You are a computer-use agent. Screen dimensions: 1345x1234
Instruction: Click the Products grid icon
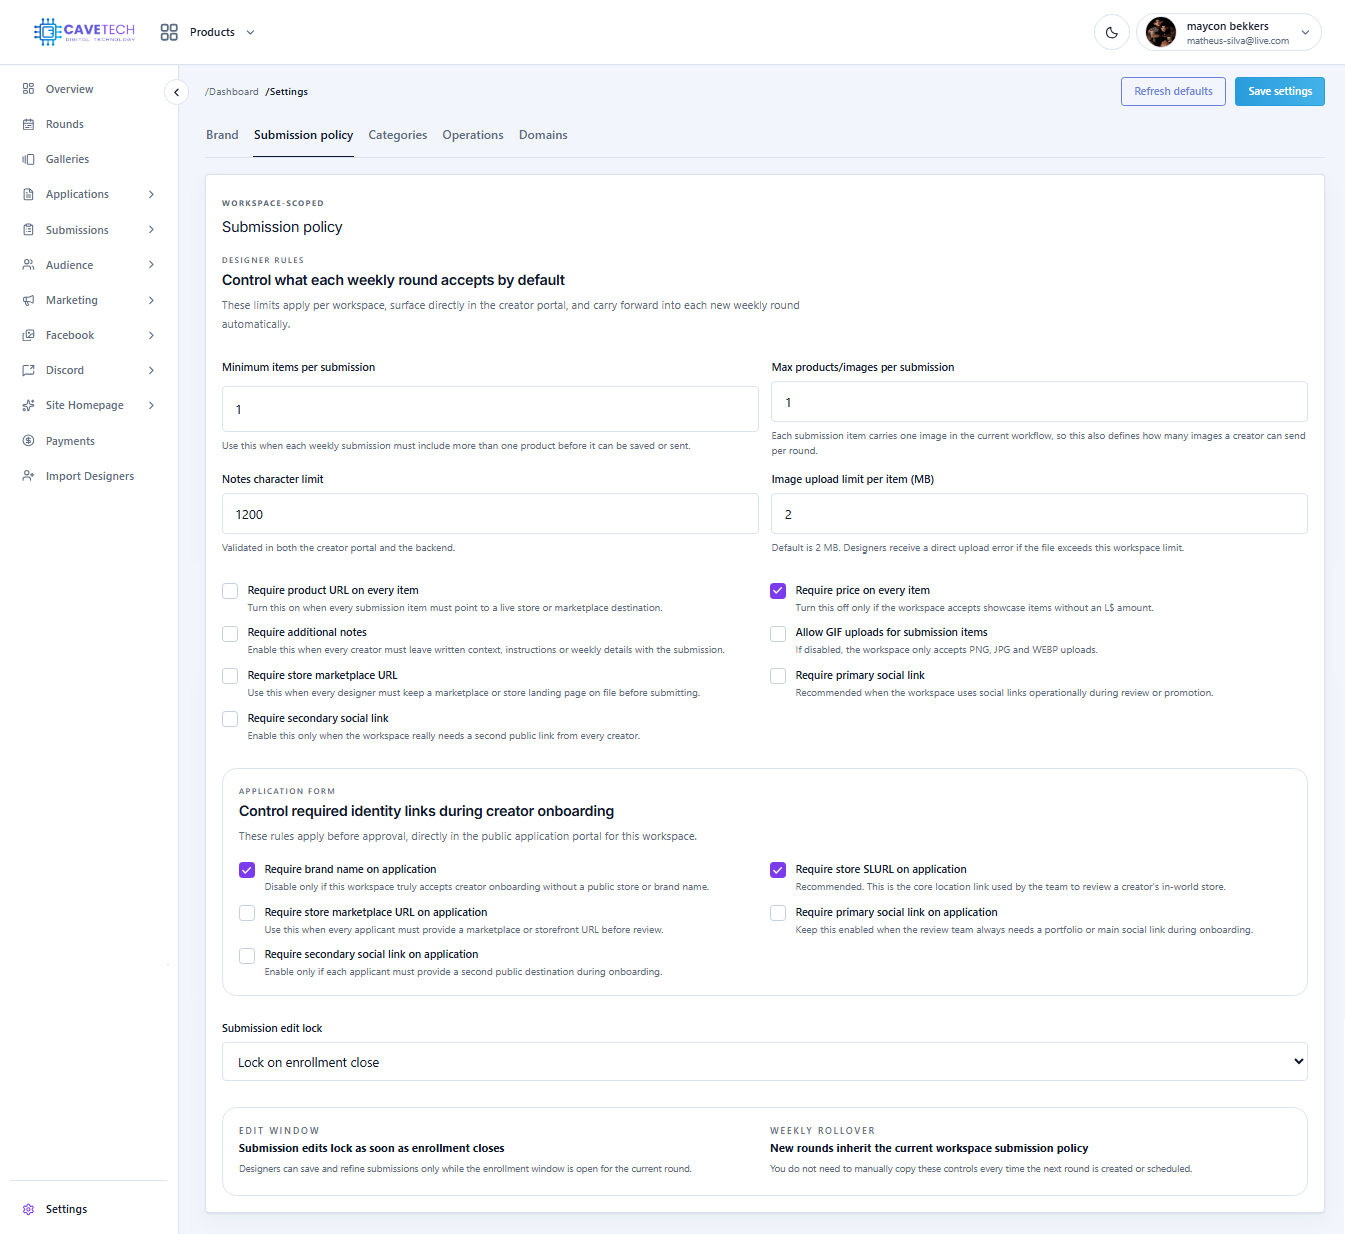(169, 32)
